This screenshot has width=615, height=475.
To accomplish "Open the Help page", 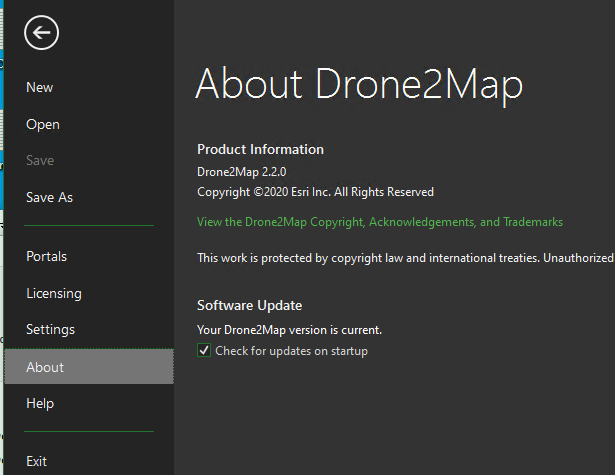I will click(x=40, y=403).
